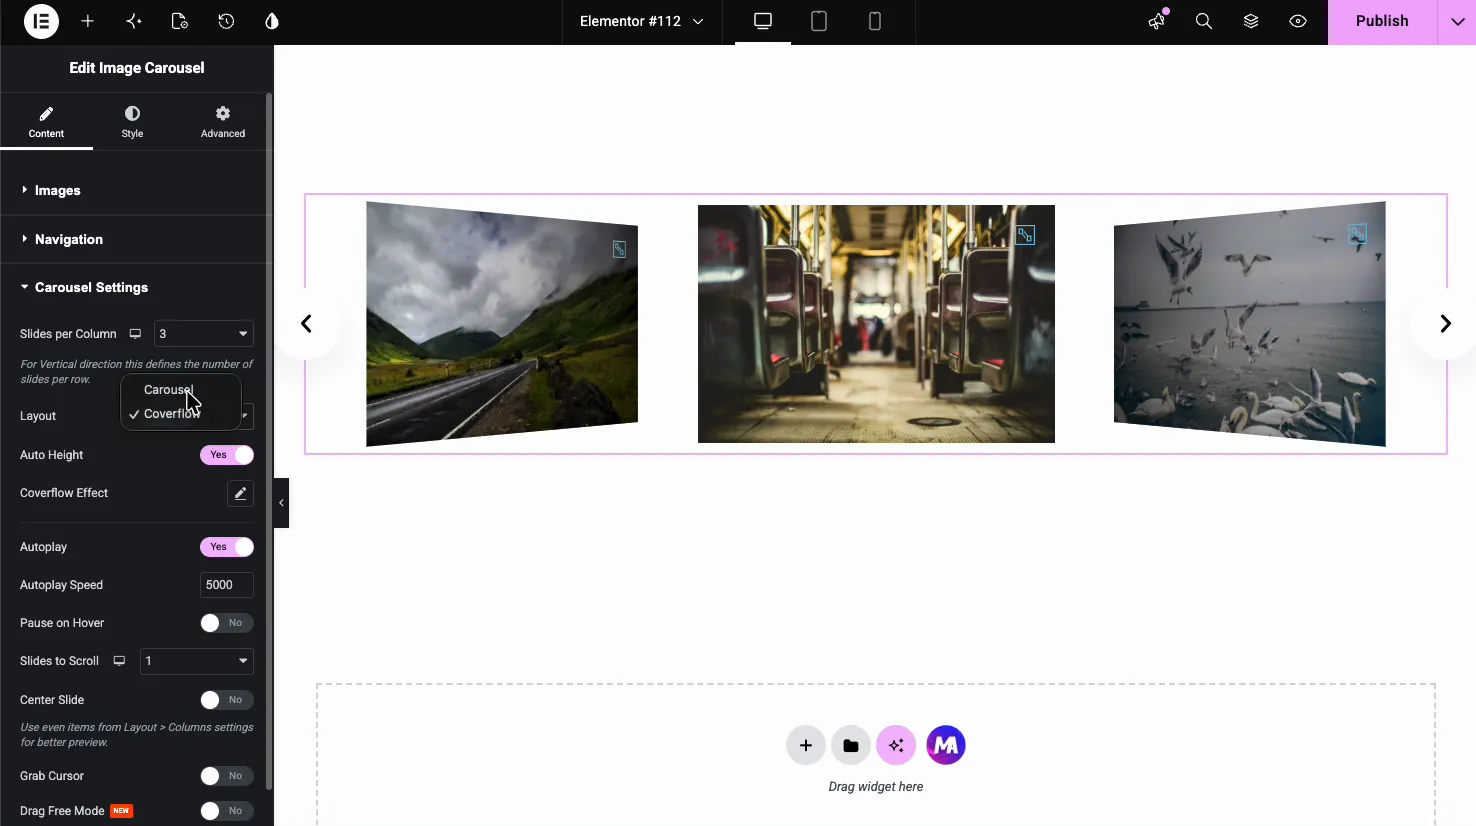Open the structure layers icon
The height and width of the screenshot is (826, 1476).
[1251, 21]
